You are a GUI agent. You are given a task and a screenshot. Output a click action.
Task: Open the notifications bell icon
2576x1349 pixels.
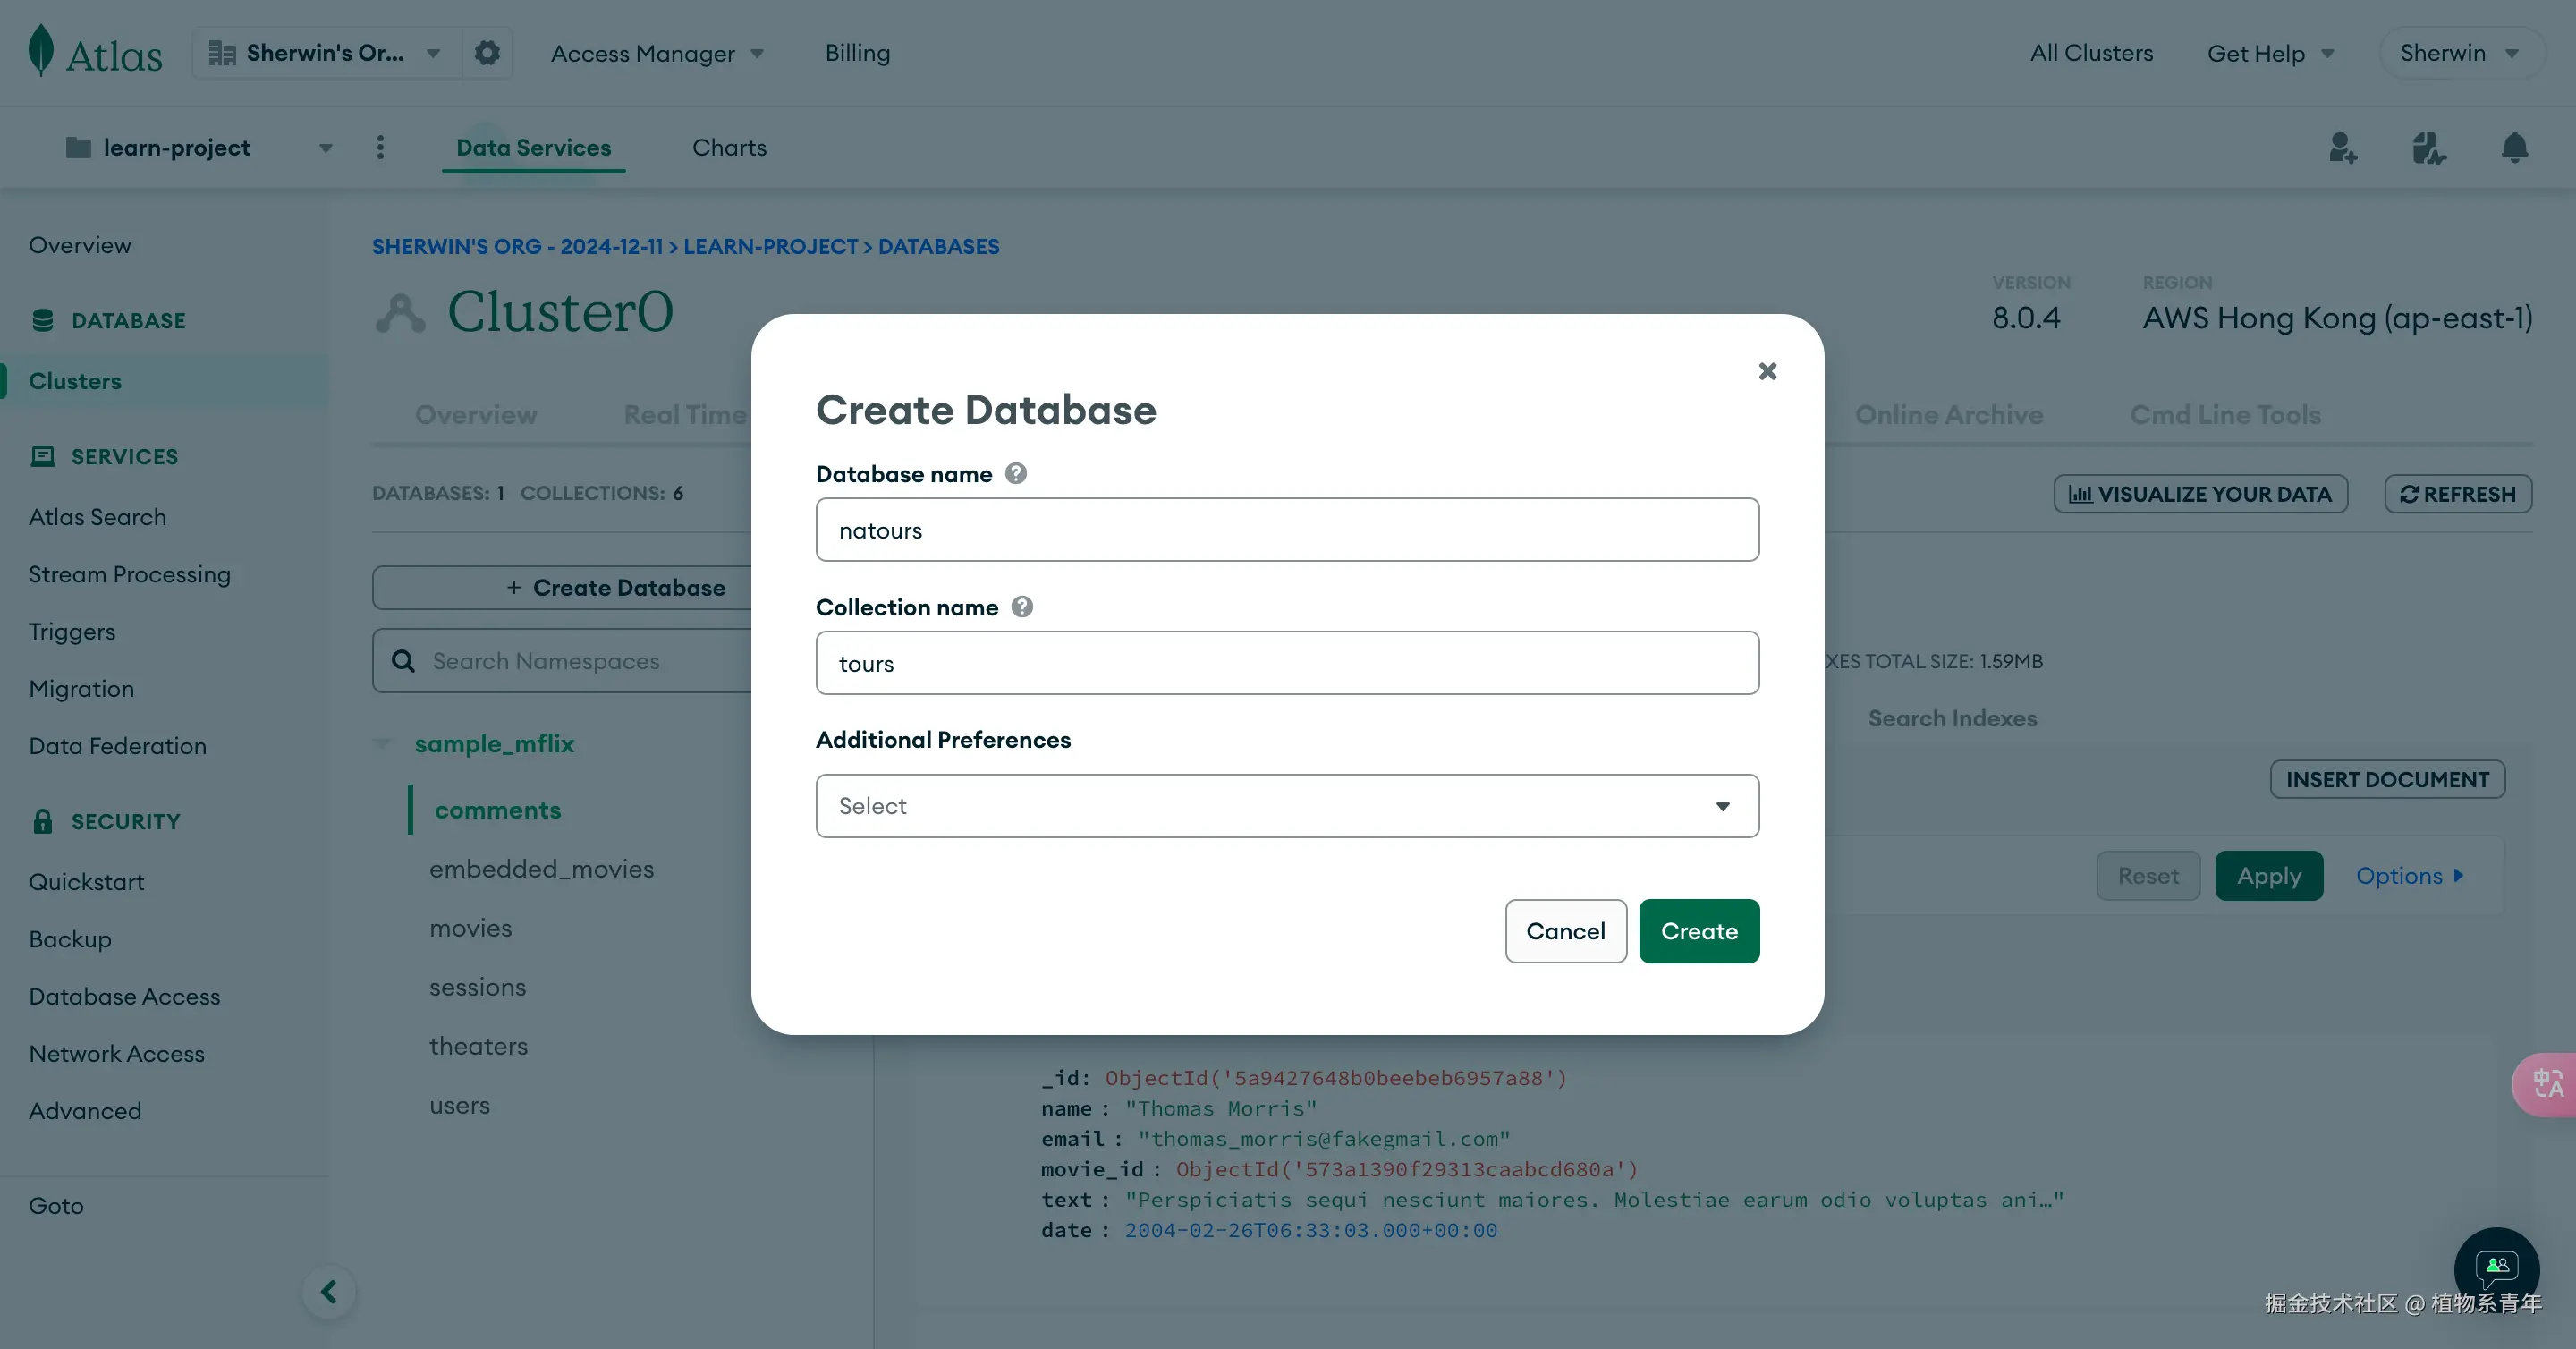[2514, 148]
